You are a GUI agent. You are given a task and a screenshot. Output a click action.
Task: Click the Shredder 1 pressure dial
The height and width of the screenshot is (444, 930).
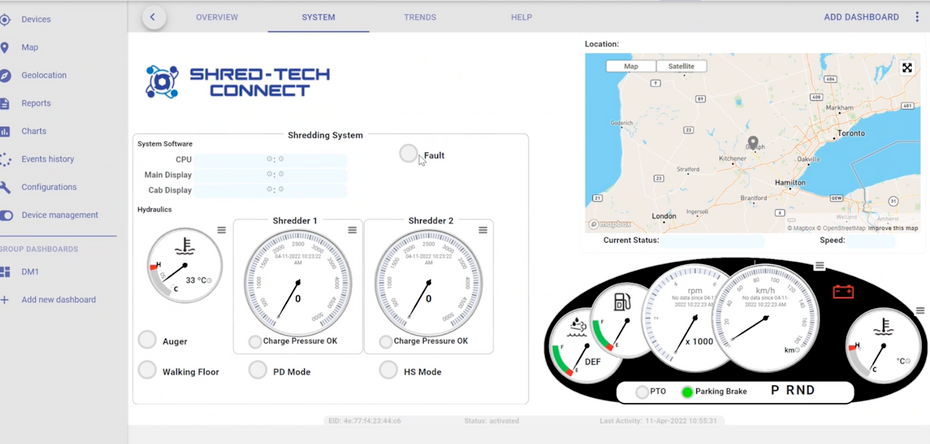(x=298, y=283)
